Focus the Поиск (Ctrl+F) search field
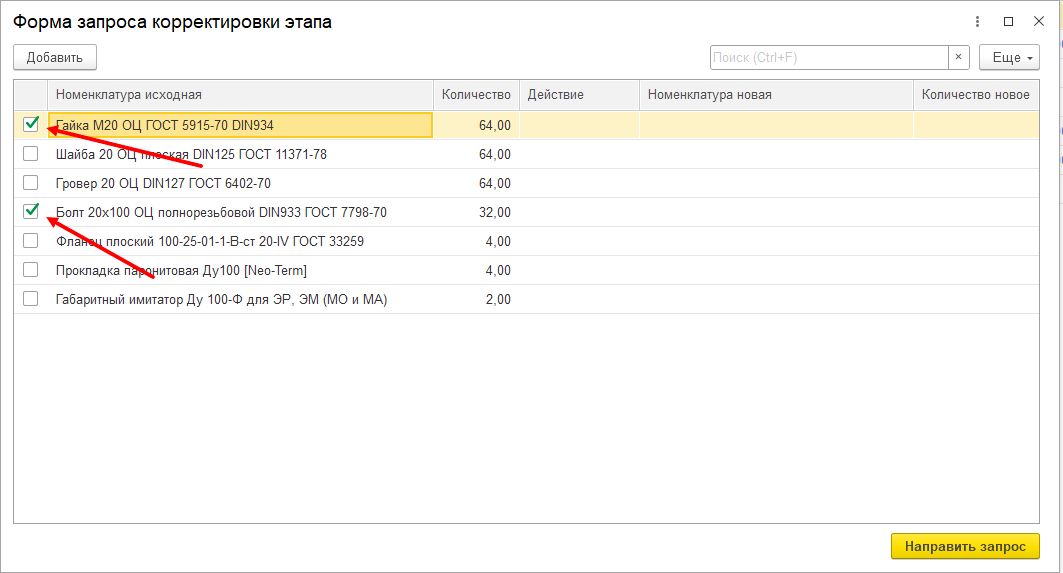Image resolution: width=1063 pixels, height=573 pixels. 828,58
